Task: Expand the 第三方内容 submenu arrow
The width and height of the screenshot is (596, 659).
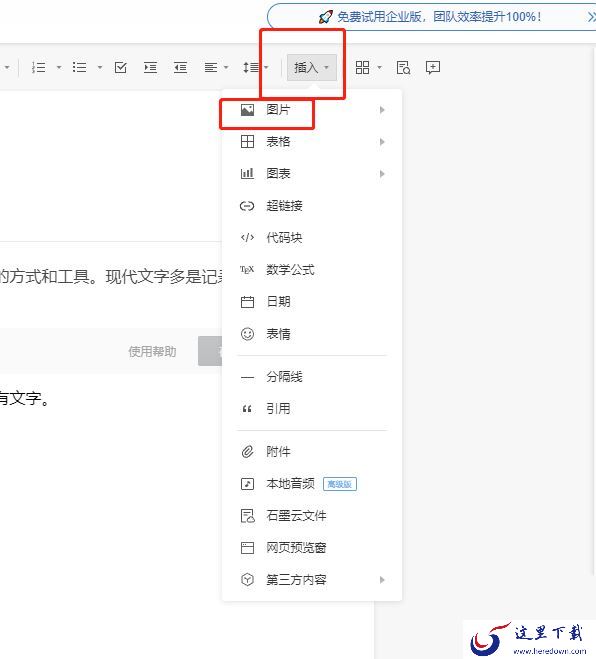Action: (x=382, y=580)
